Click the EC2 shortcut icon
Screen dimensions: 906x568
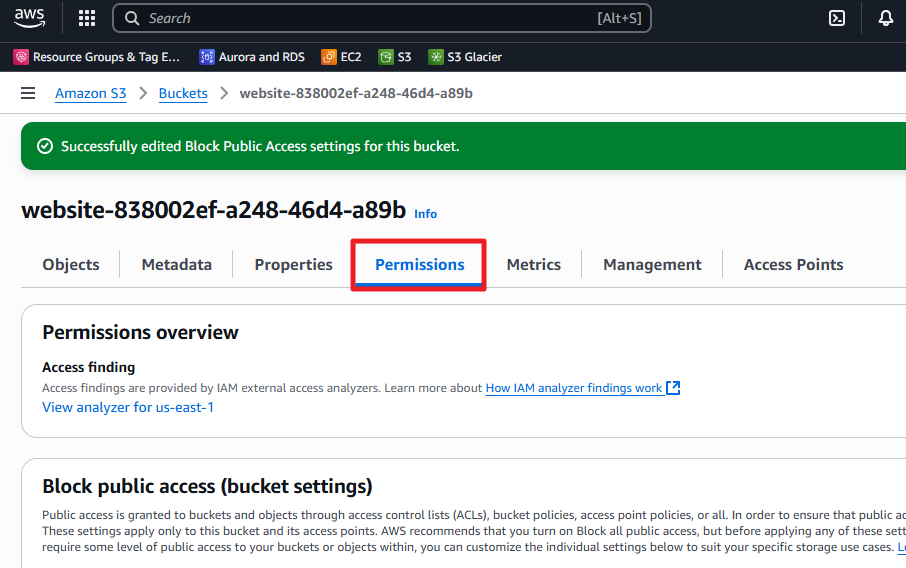[329, 57]
